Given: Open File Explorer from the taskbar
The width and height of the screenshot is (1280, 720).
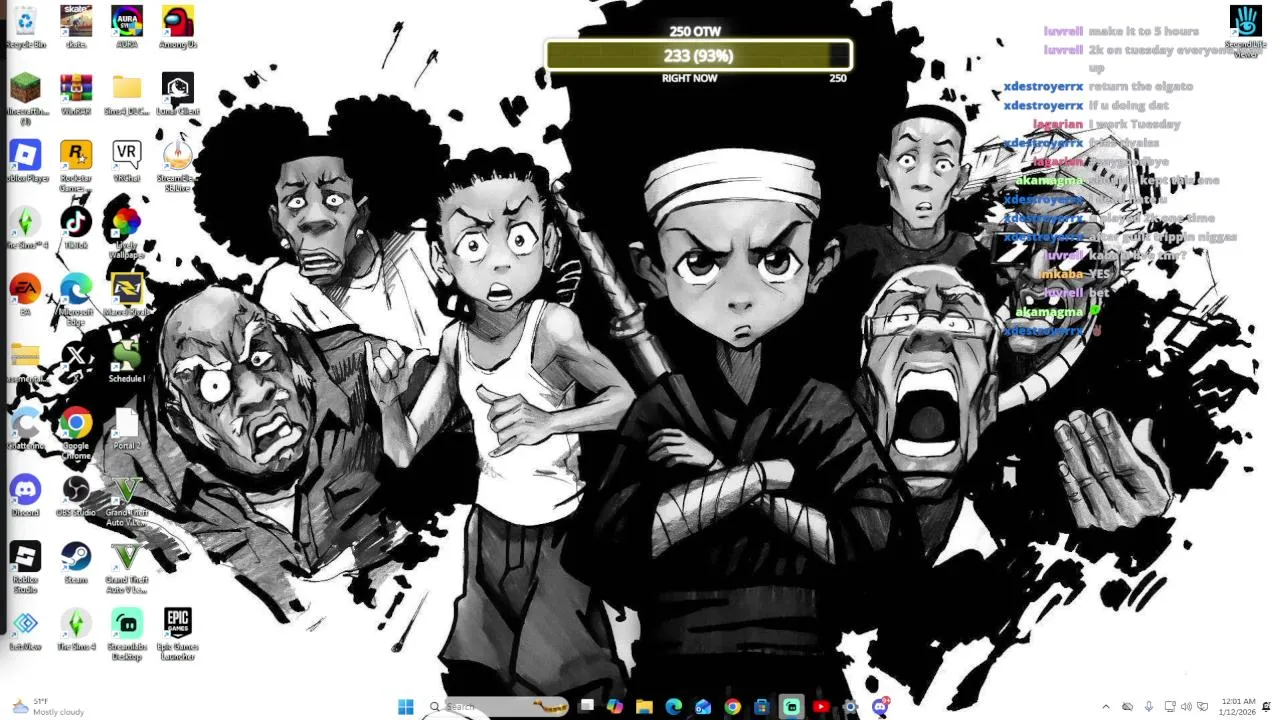Looking at the screenshot, I should click(x=644, y=707).
